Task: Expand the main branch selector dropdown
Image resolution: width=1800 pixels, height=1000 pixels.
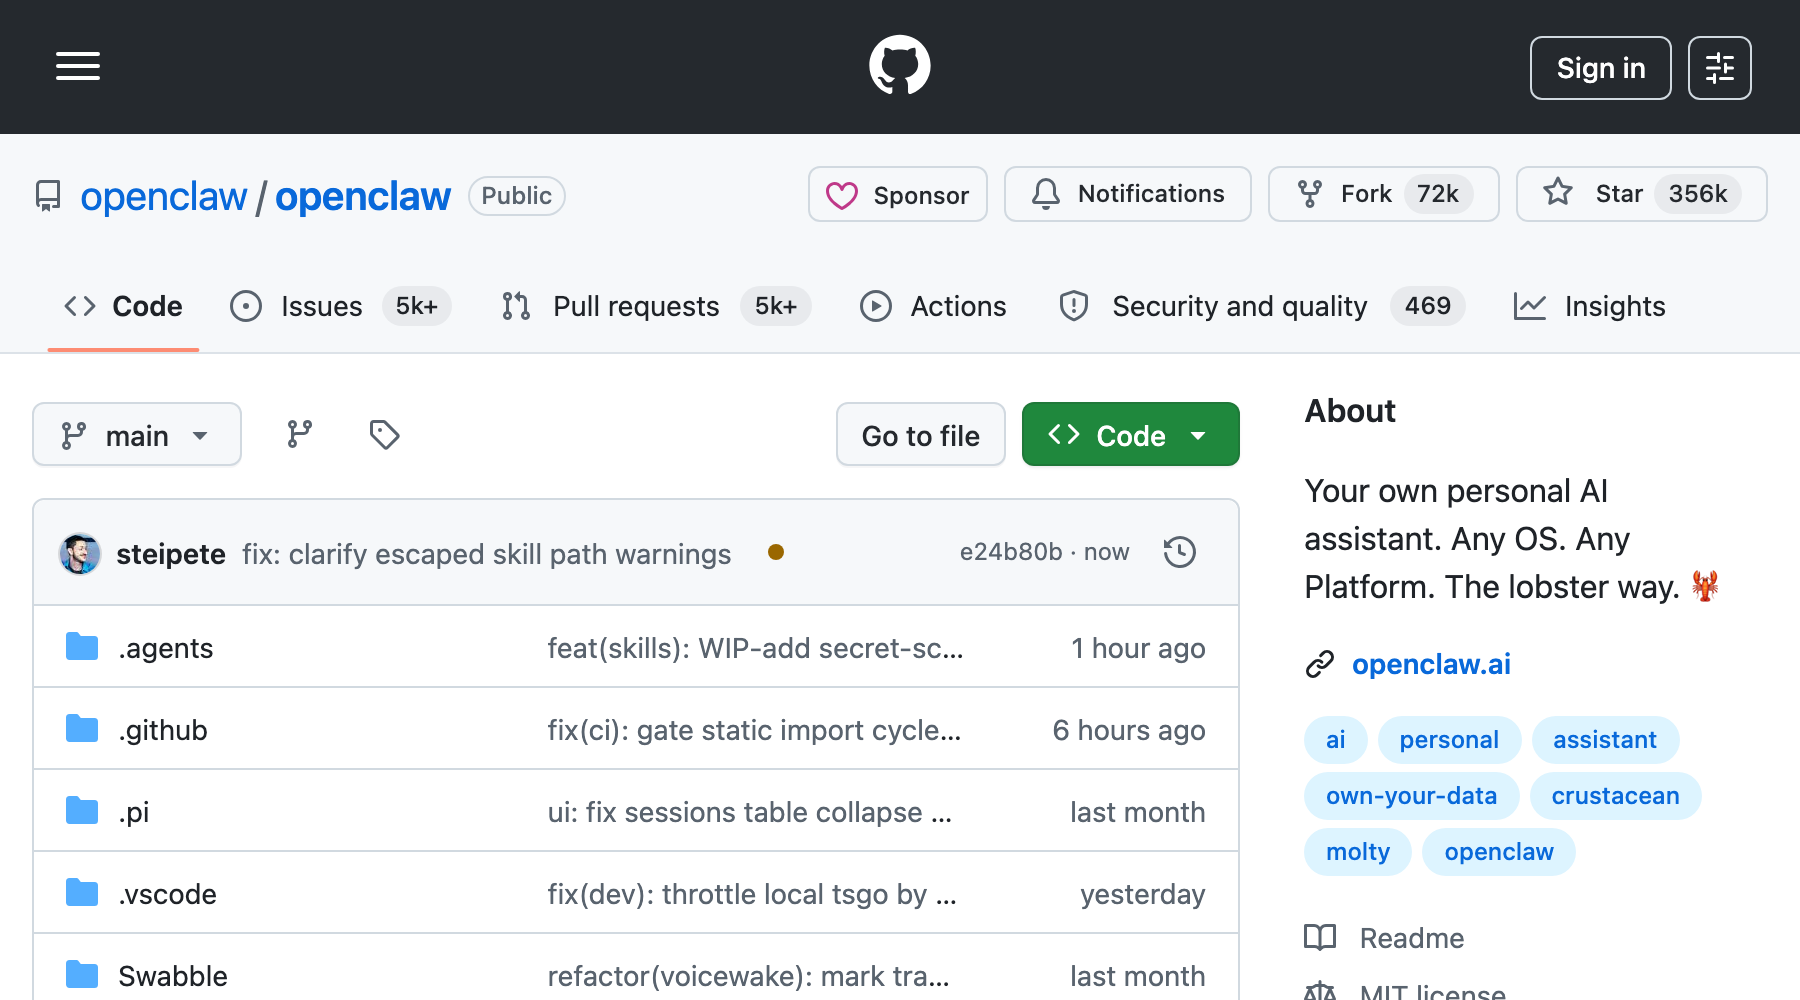Action: pyautogui.click(x=136, y=434)
